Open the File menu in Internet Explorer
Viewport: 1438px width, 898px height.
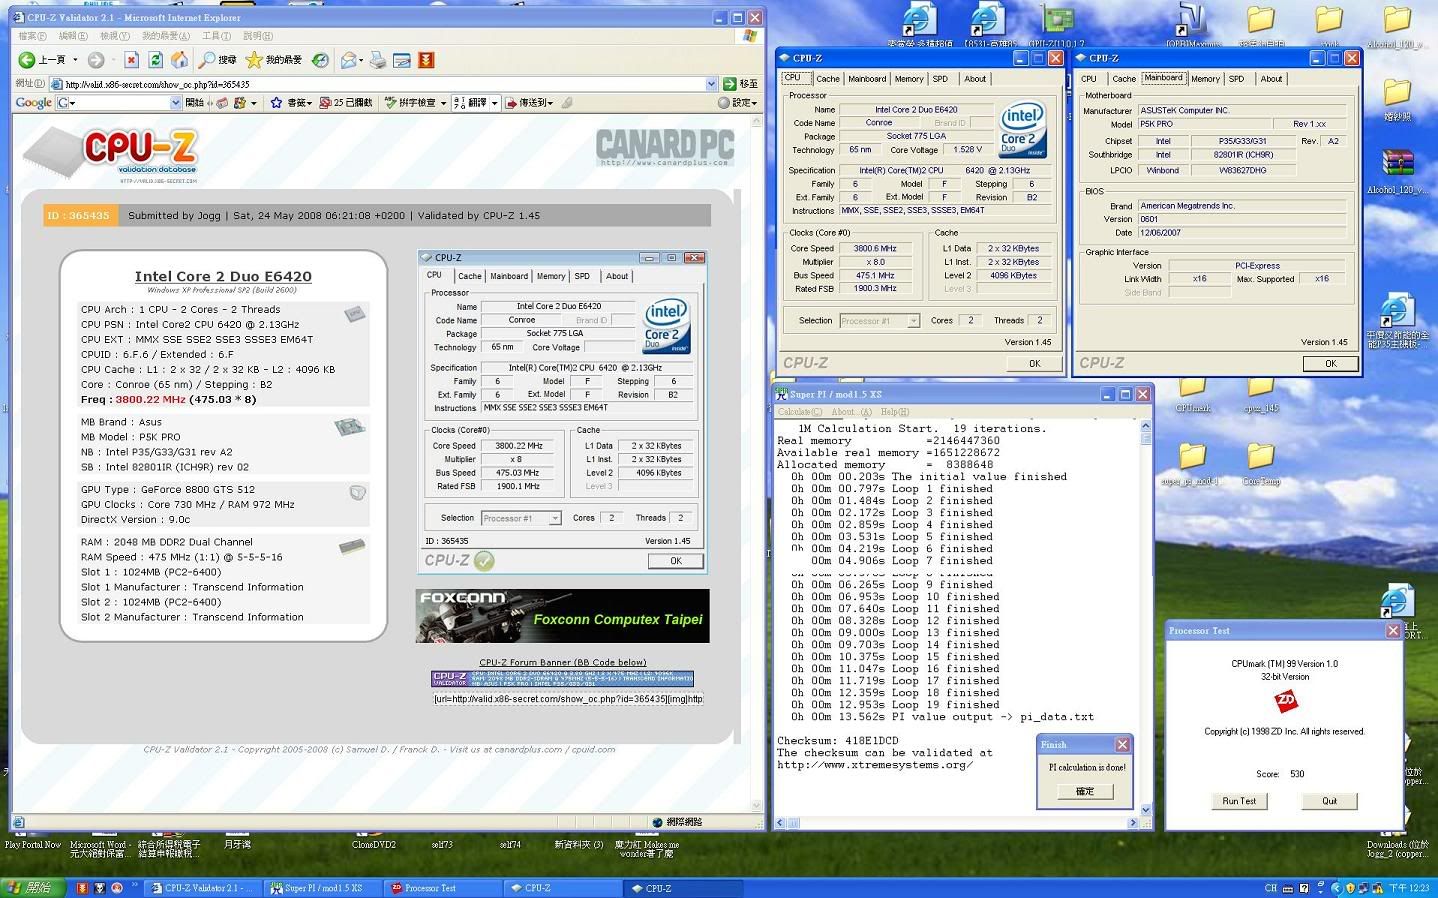pyautogui.click(x=32, y=36)
